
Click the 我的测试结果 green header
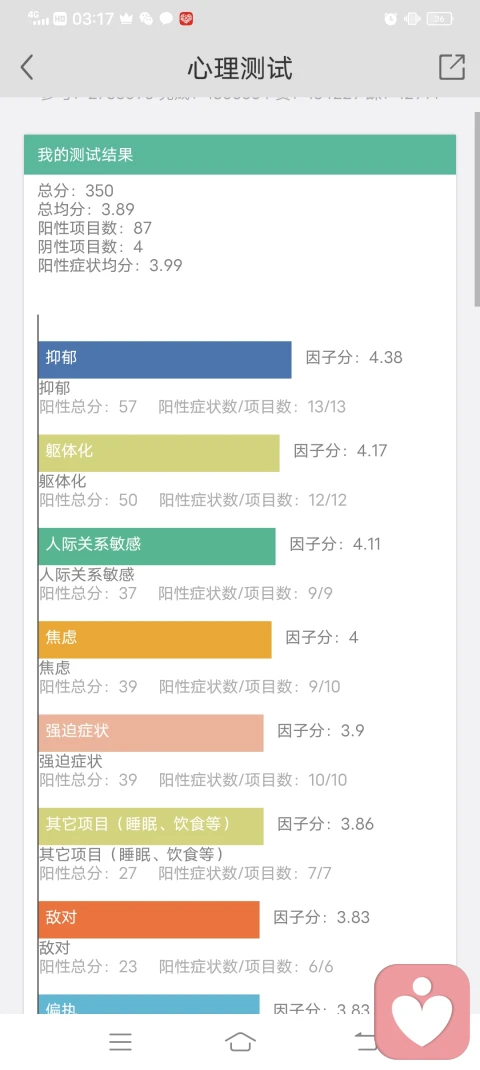240,154
